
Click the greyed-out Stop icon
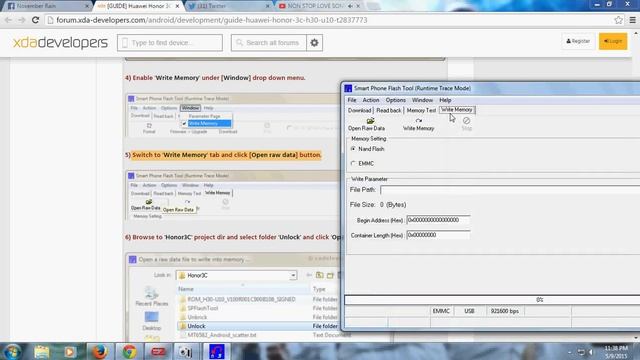click(x=466, y=120)
